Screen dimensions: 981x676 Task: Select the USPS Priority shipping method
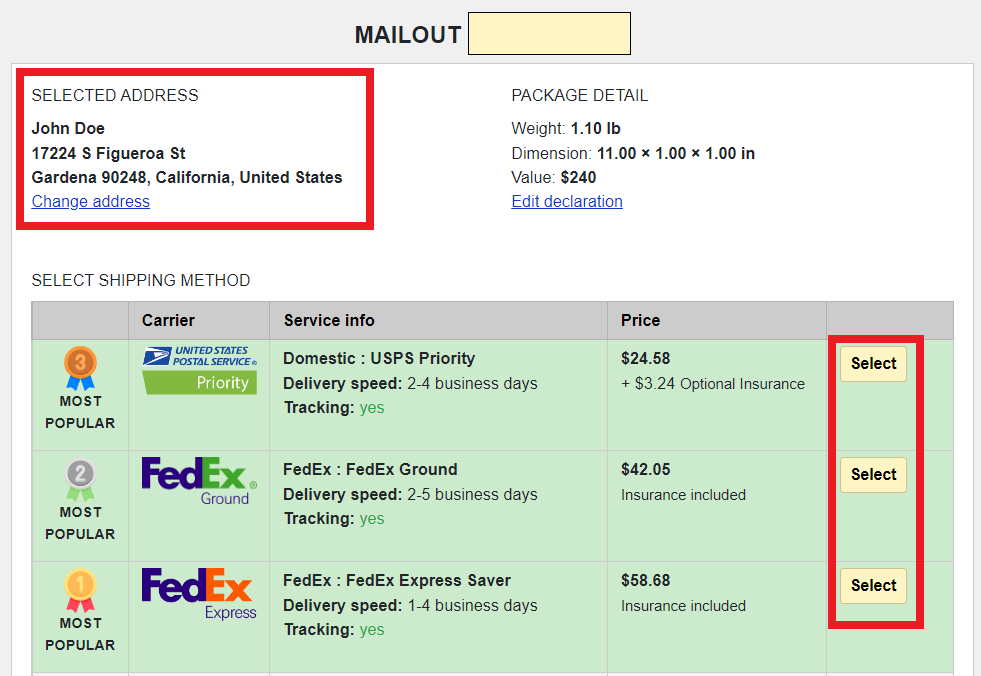pos(873,364)
